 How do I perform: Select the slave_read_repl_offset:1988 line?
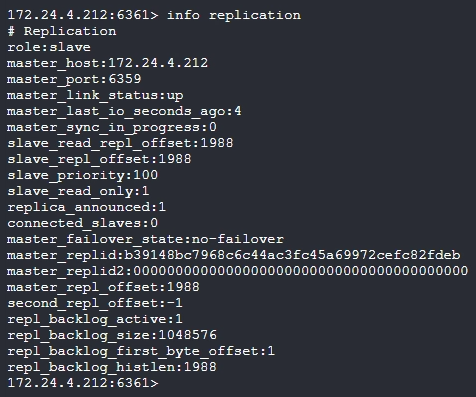click(x=120, y=143)
